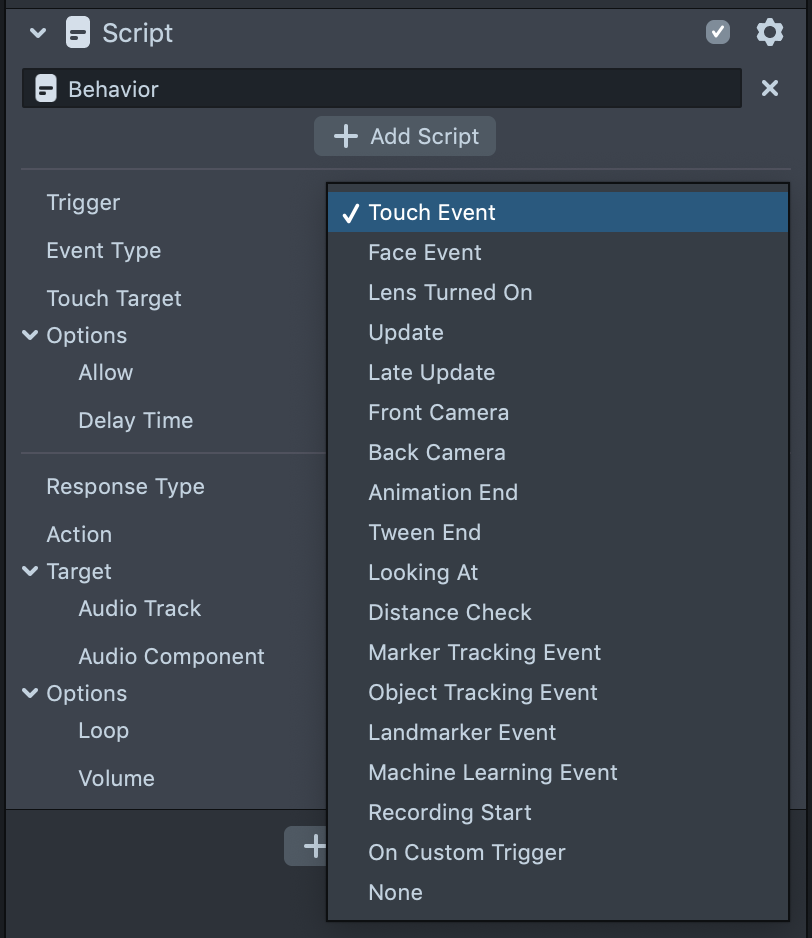Click the Script component icon in header
This screenshot has width=812, height=938.
(78, 33)
